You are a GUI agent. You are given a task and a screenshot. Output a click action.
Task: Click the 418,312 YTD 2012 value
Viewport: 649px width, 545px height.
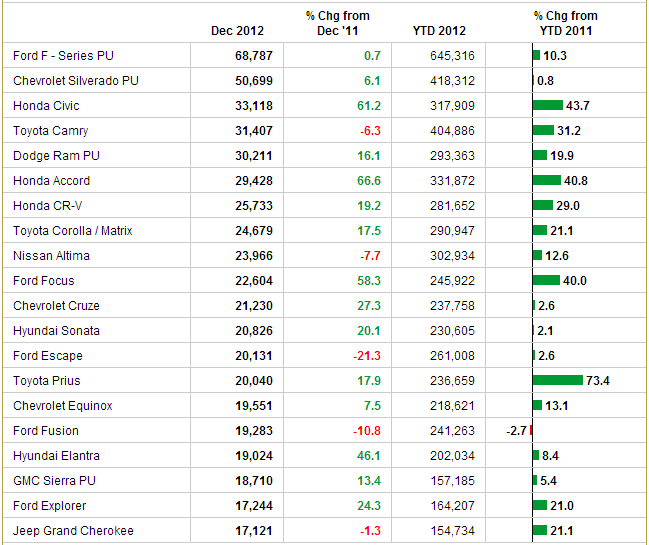452,81
